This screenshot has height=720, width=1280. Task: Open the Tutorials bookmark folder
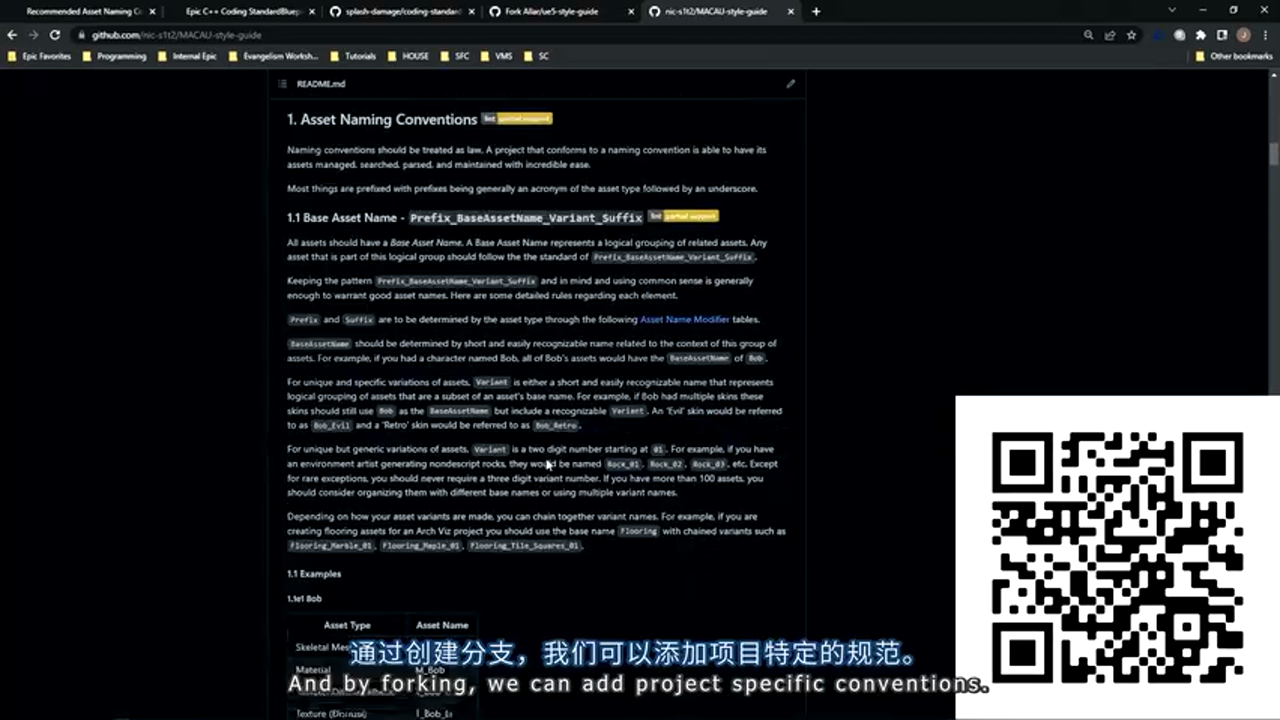354,57
